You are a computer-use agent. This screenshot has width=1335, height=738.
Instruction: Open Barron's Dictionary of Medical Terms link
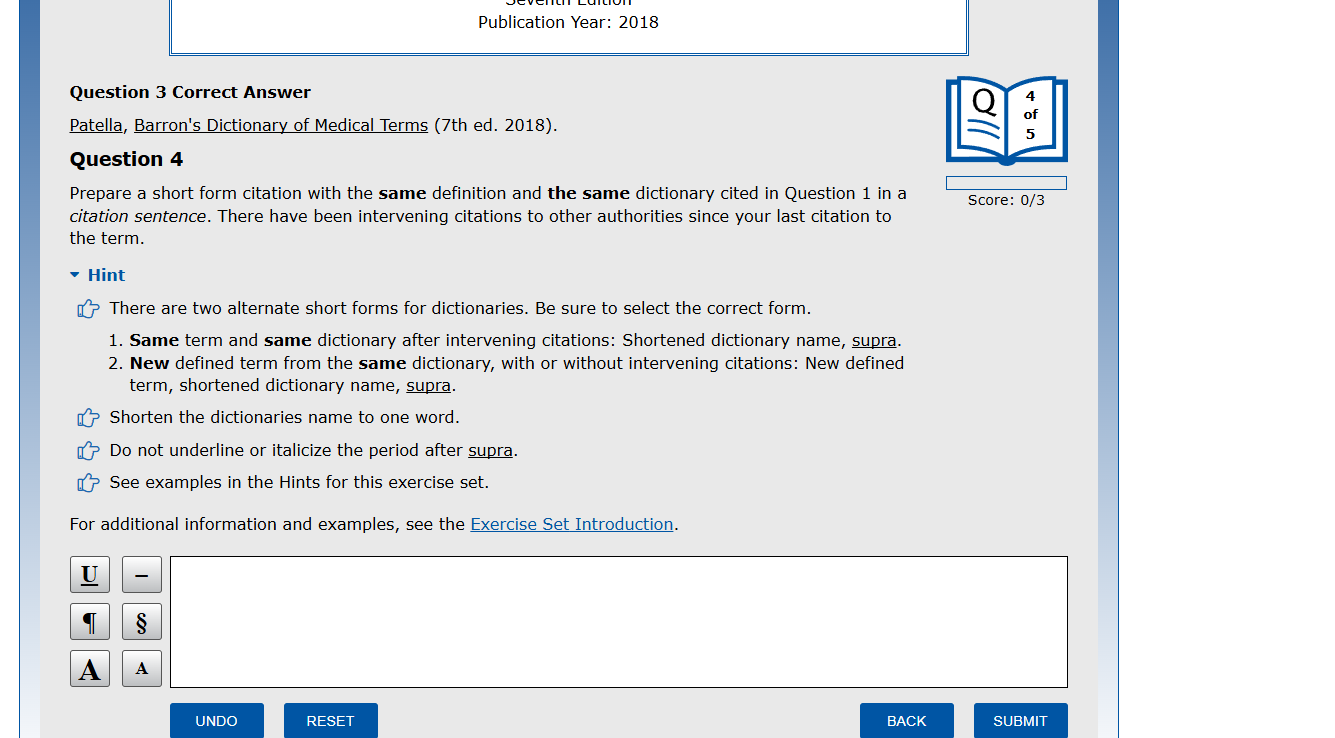(281, 125)
